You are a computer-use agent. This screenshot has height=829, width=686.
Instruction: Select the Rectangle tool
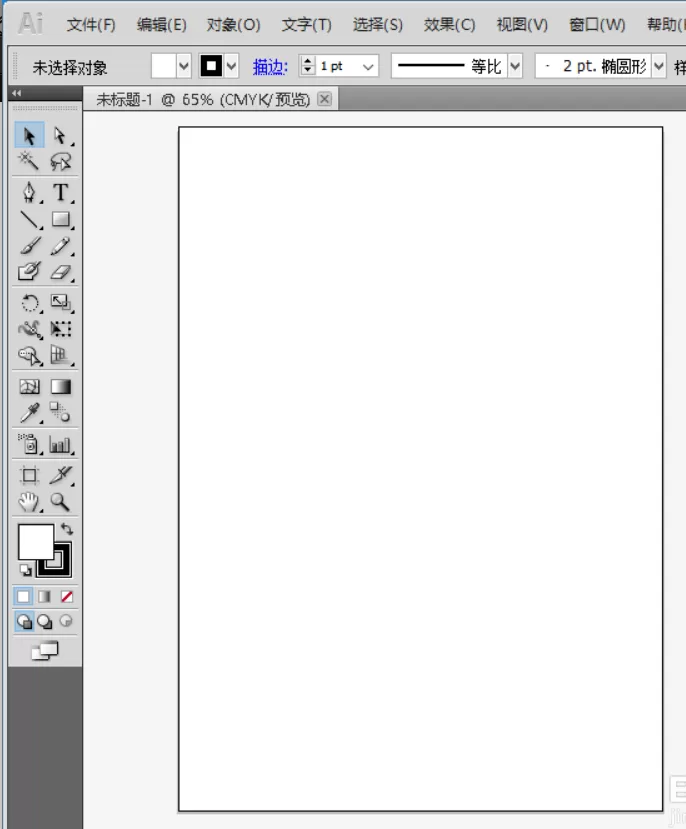pos(60,219)
